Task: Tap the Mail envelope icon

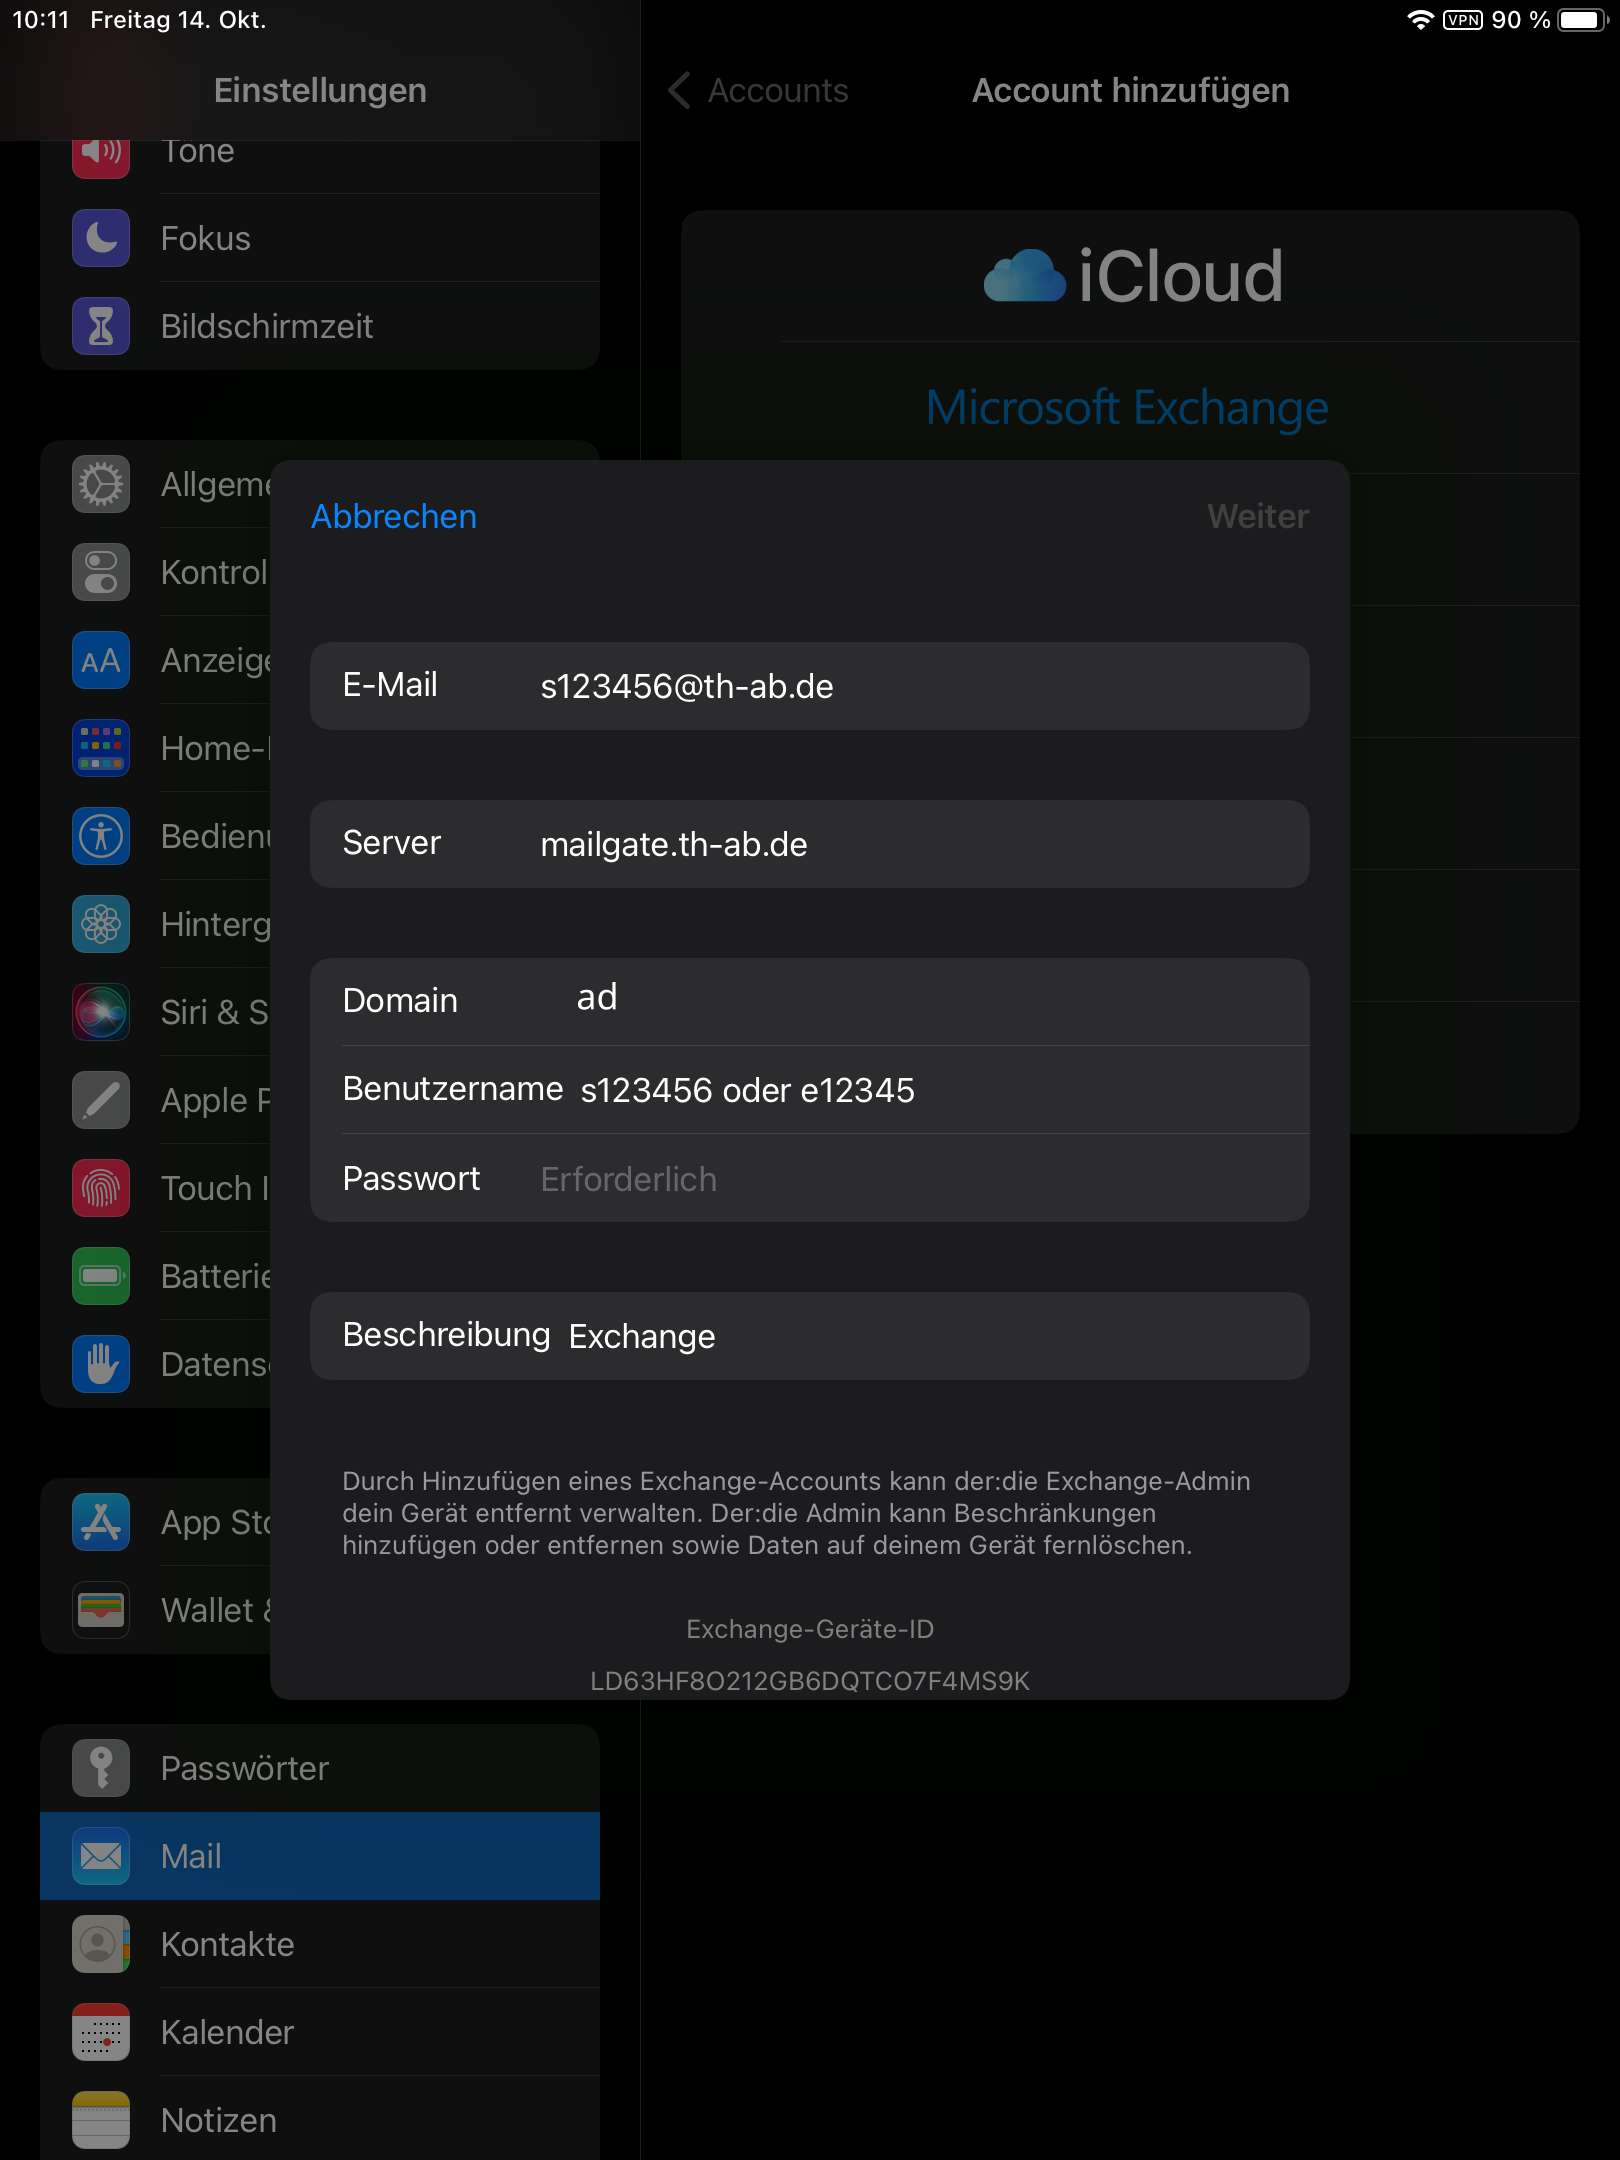Action: 101,1856
